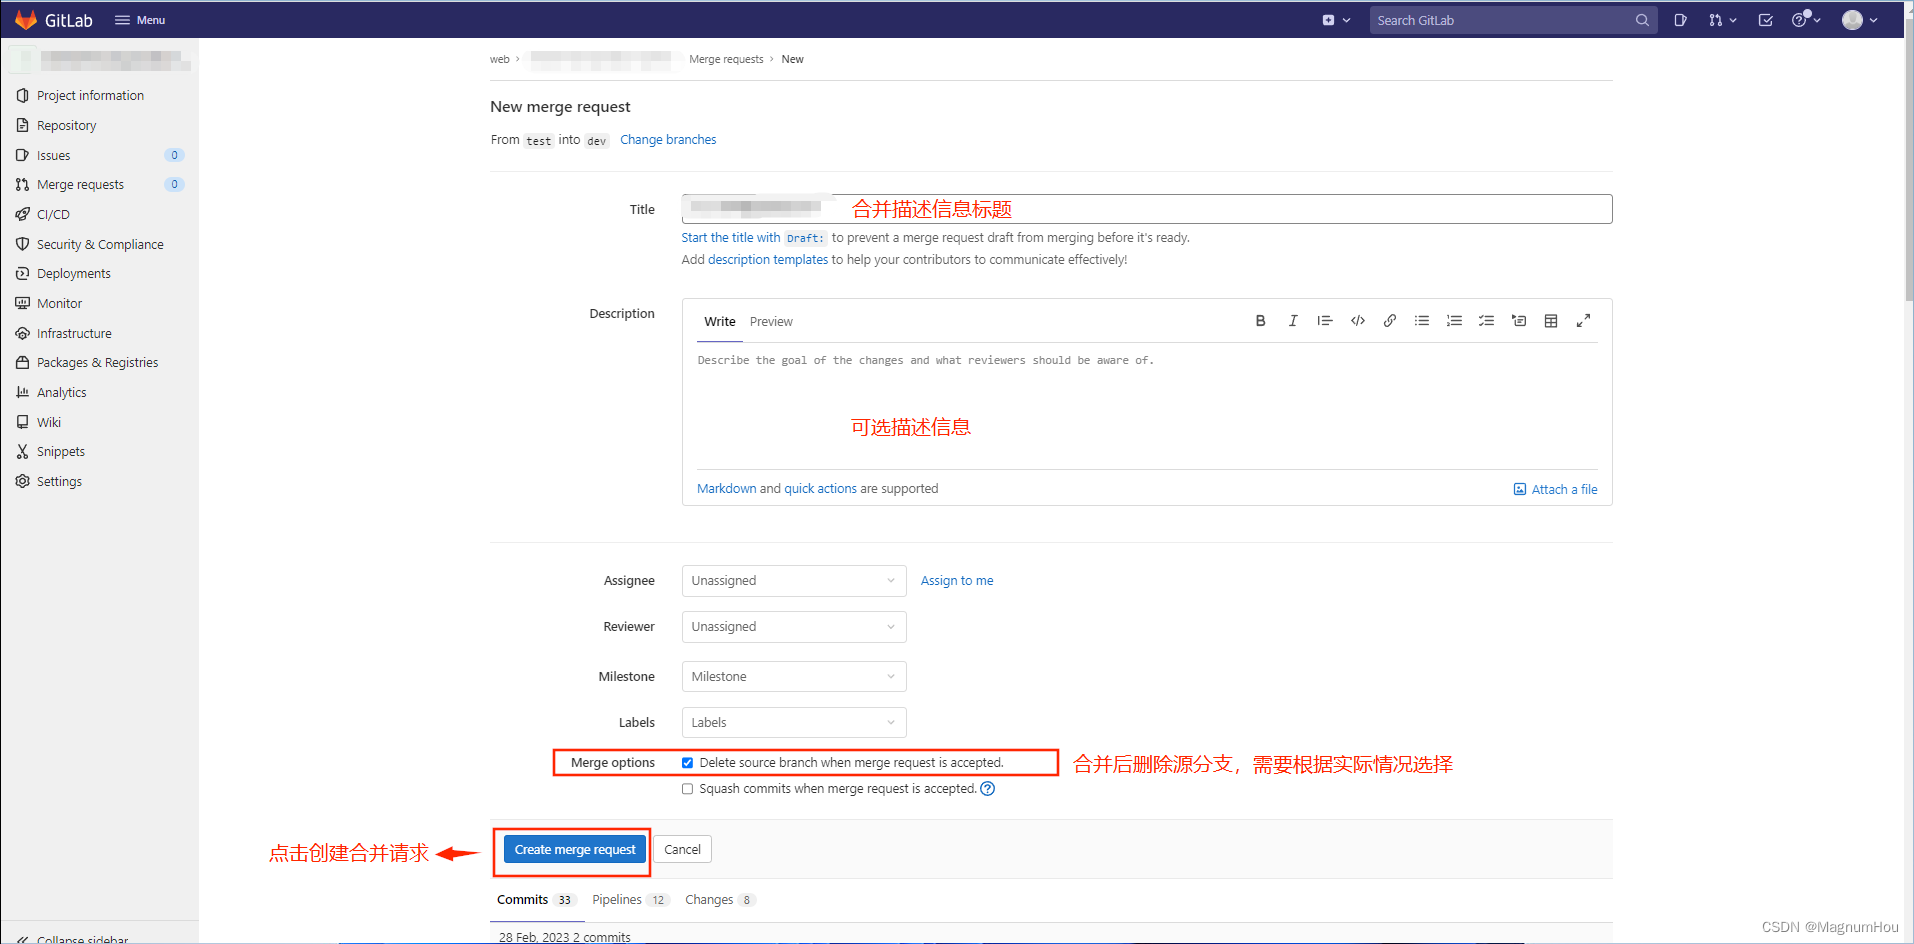Click Create merge request button
The height and width of the screenshot is (944, 1914).
coord(575,850)
